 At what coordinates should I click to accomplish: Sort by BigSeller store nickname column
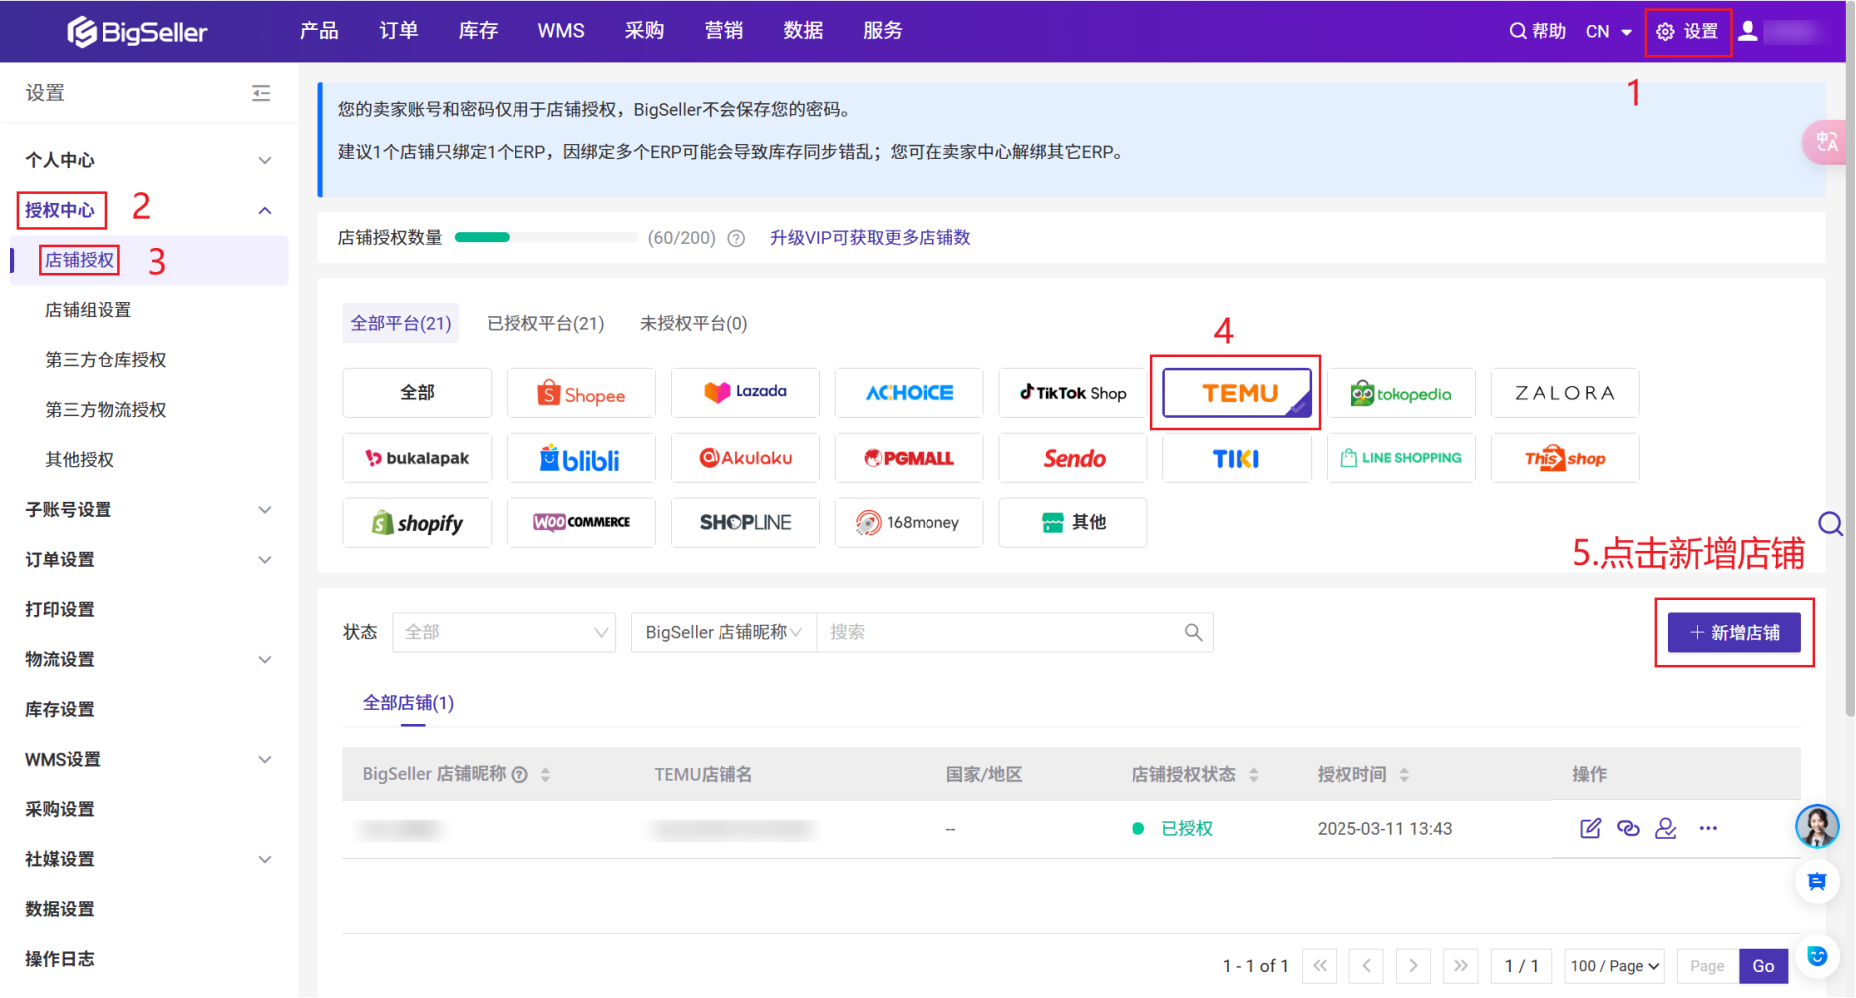tap(545, 775)
